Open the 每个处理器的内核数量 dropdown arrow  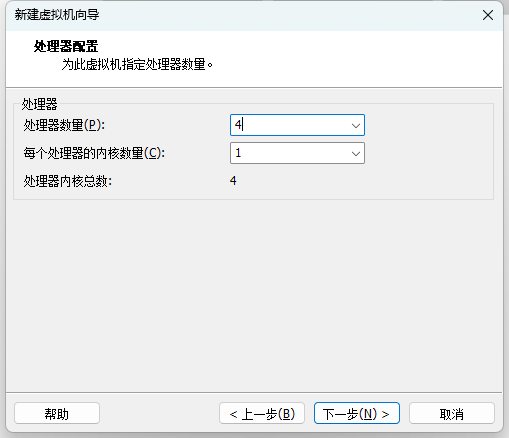pos(356,153)
